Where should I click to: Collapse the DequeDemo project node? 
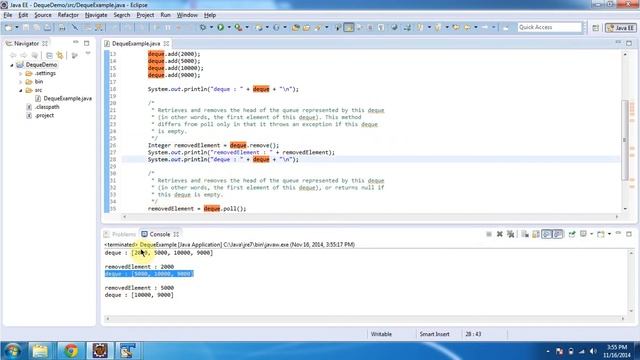click(12, 65)
